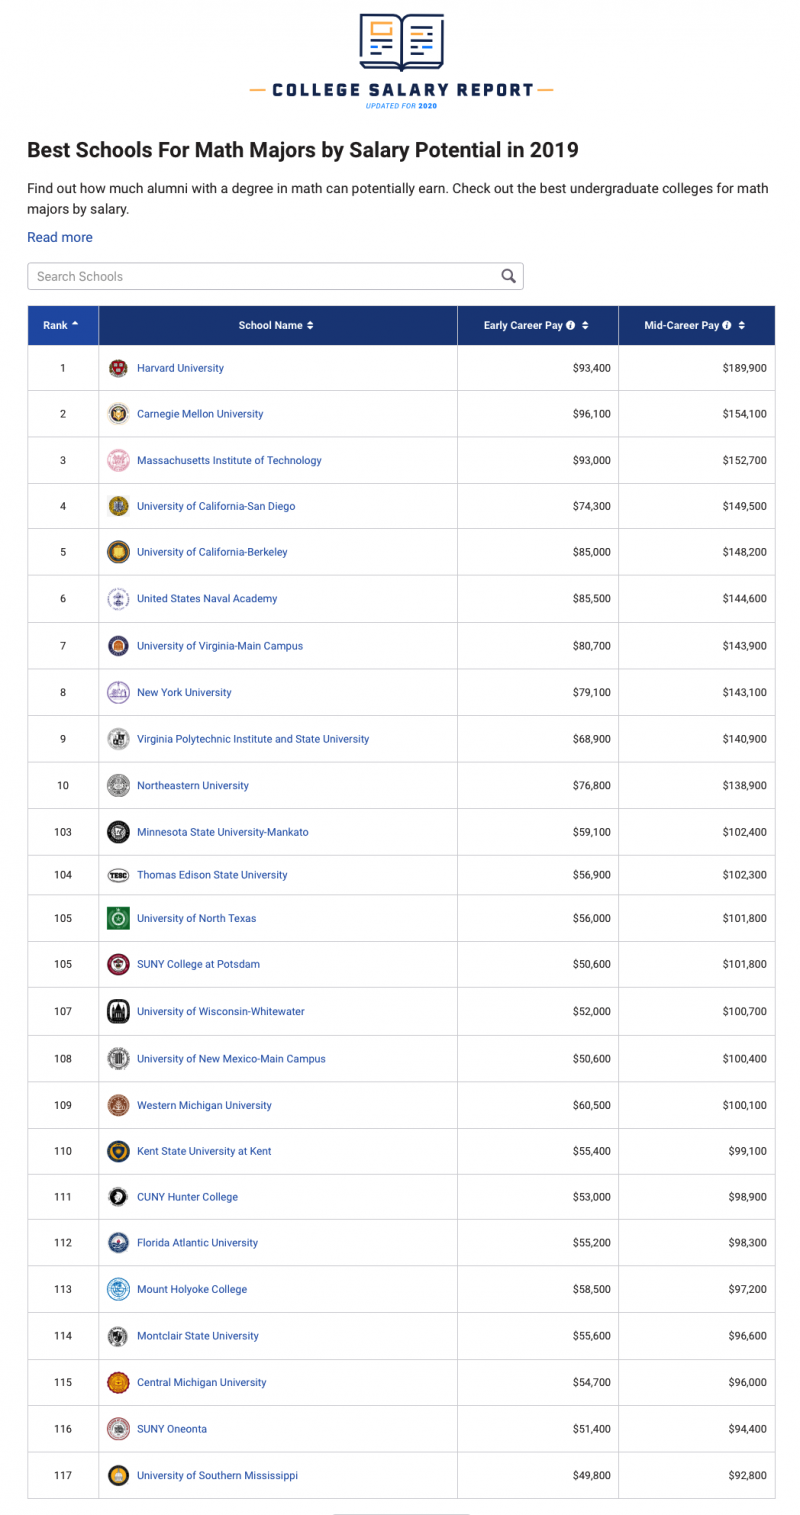Image resolution: width=800 pixels, height=1515 pixels.
Task: Open the Carnegie Mellon University link
Action: (x=199, y=413)
